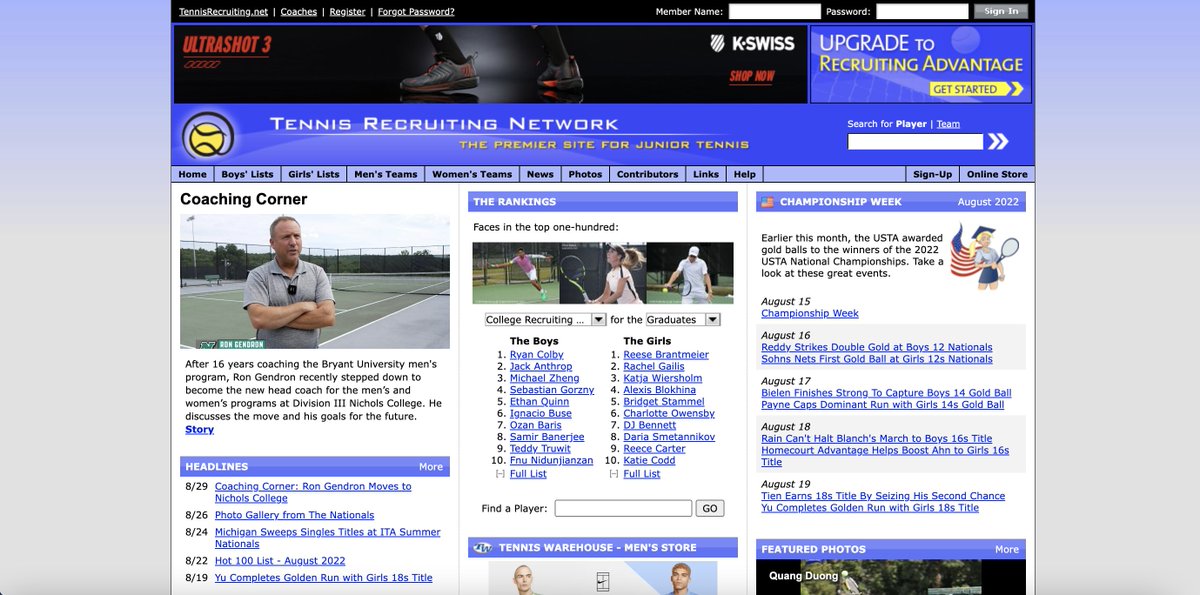Screen dimensions: 1200x595
Task: Click the Shop Now K-Swiss ad
Action: [752, 76]
